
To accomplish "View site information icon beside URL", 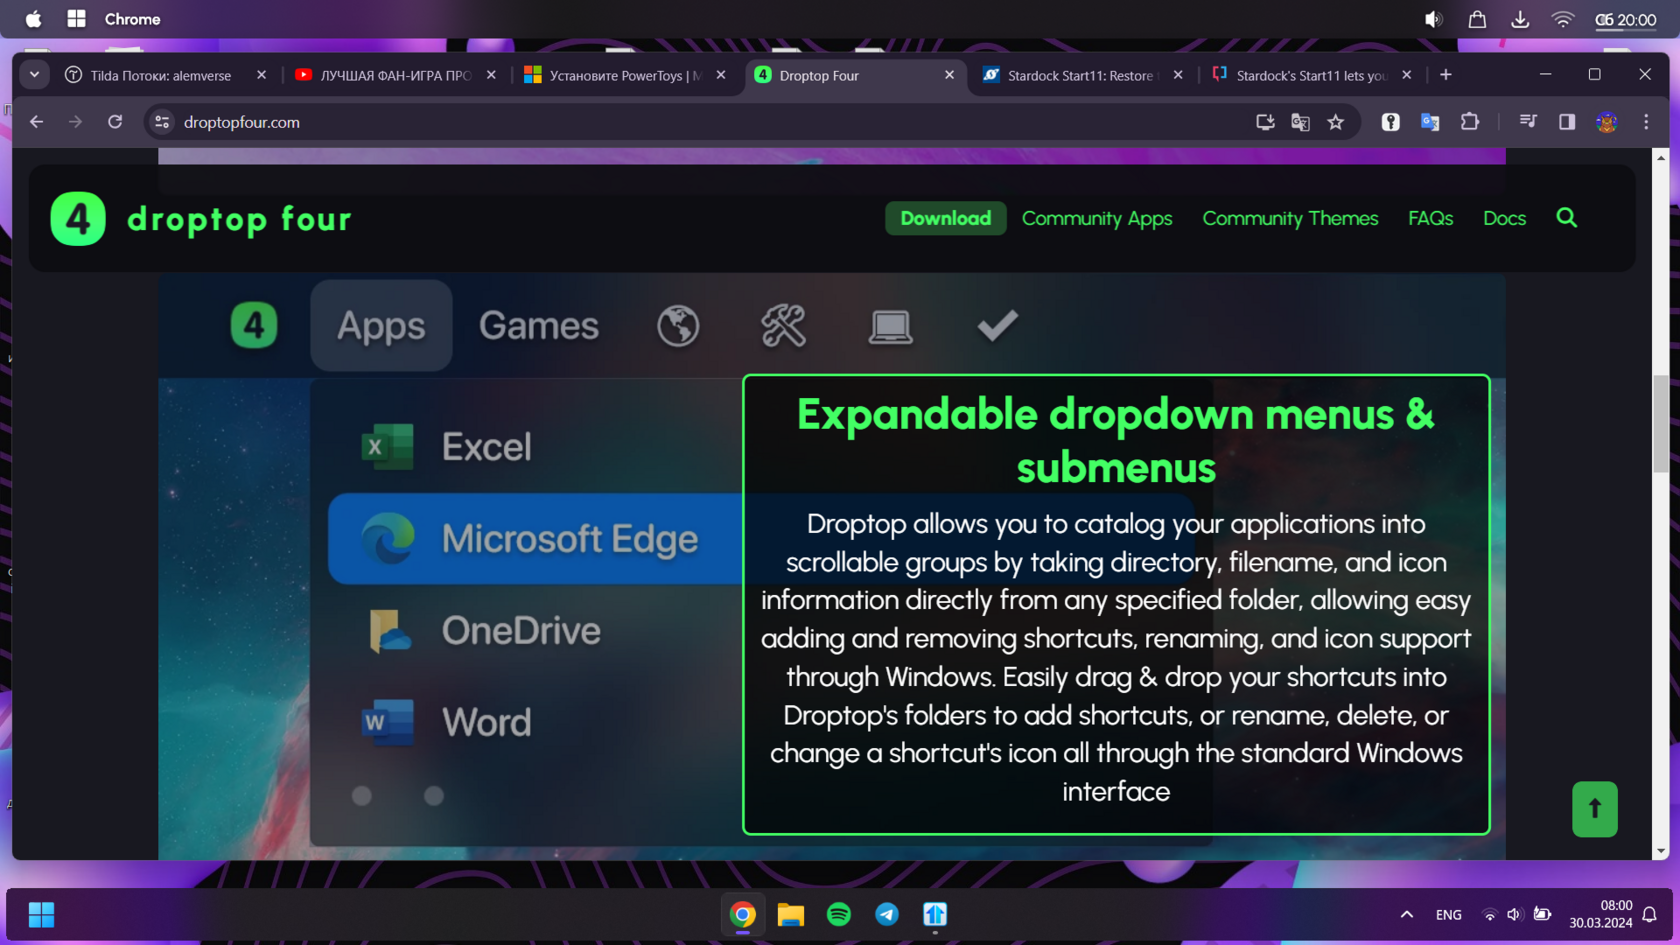I will click(161, 122).
